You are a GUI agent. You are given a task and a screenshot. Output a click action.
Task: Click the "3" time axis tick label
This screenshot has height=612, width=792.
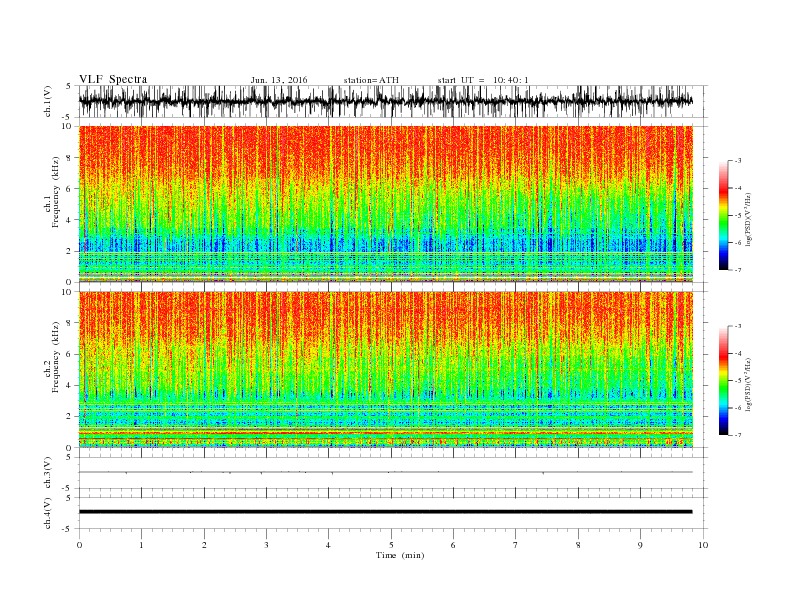(266, 545)
